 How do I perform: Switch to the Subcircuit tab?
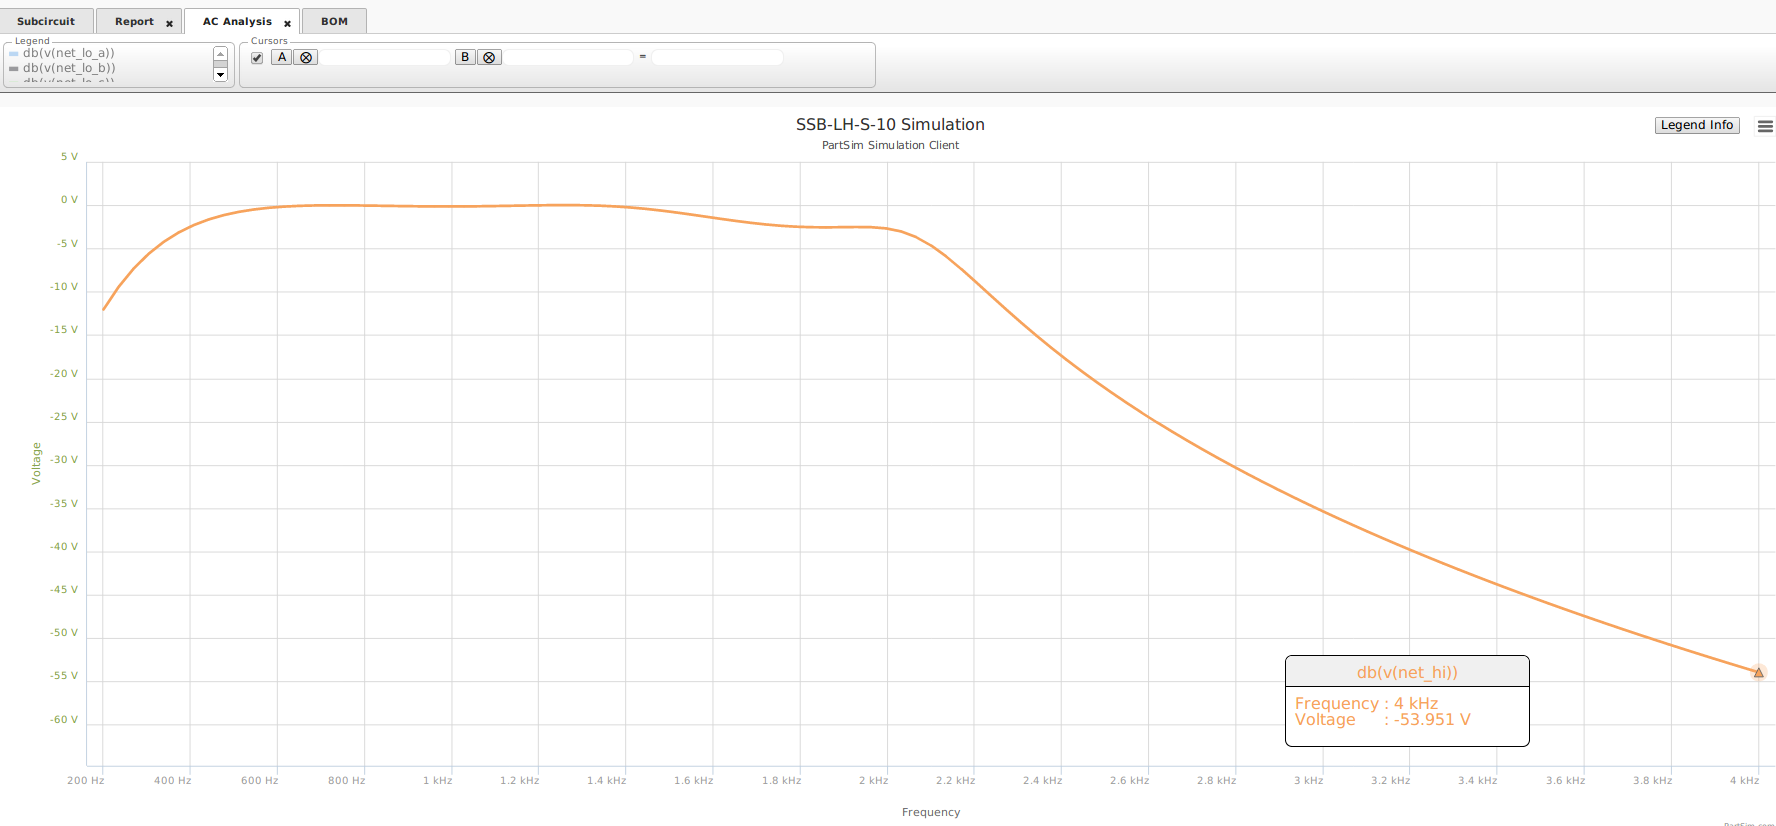46,21
